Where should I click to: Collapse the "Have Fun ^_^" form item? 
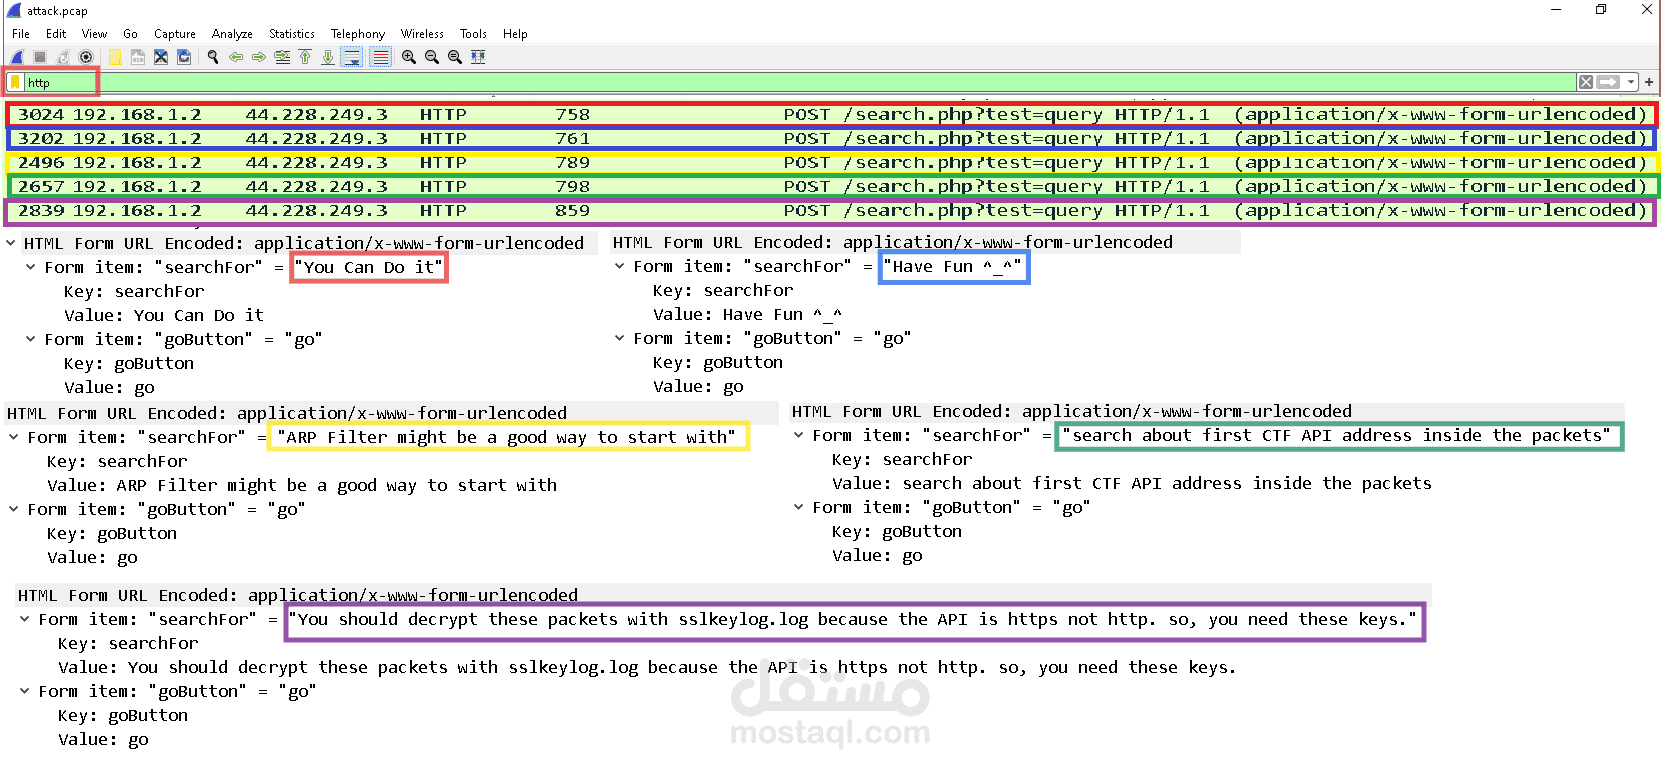tap(620, 266)
